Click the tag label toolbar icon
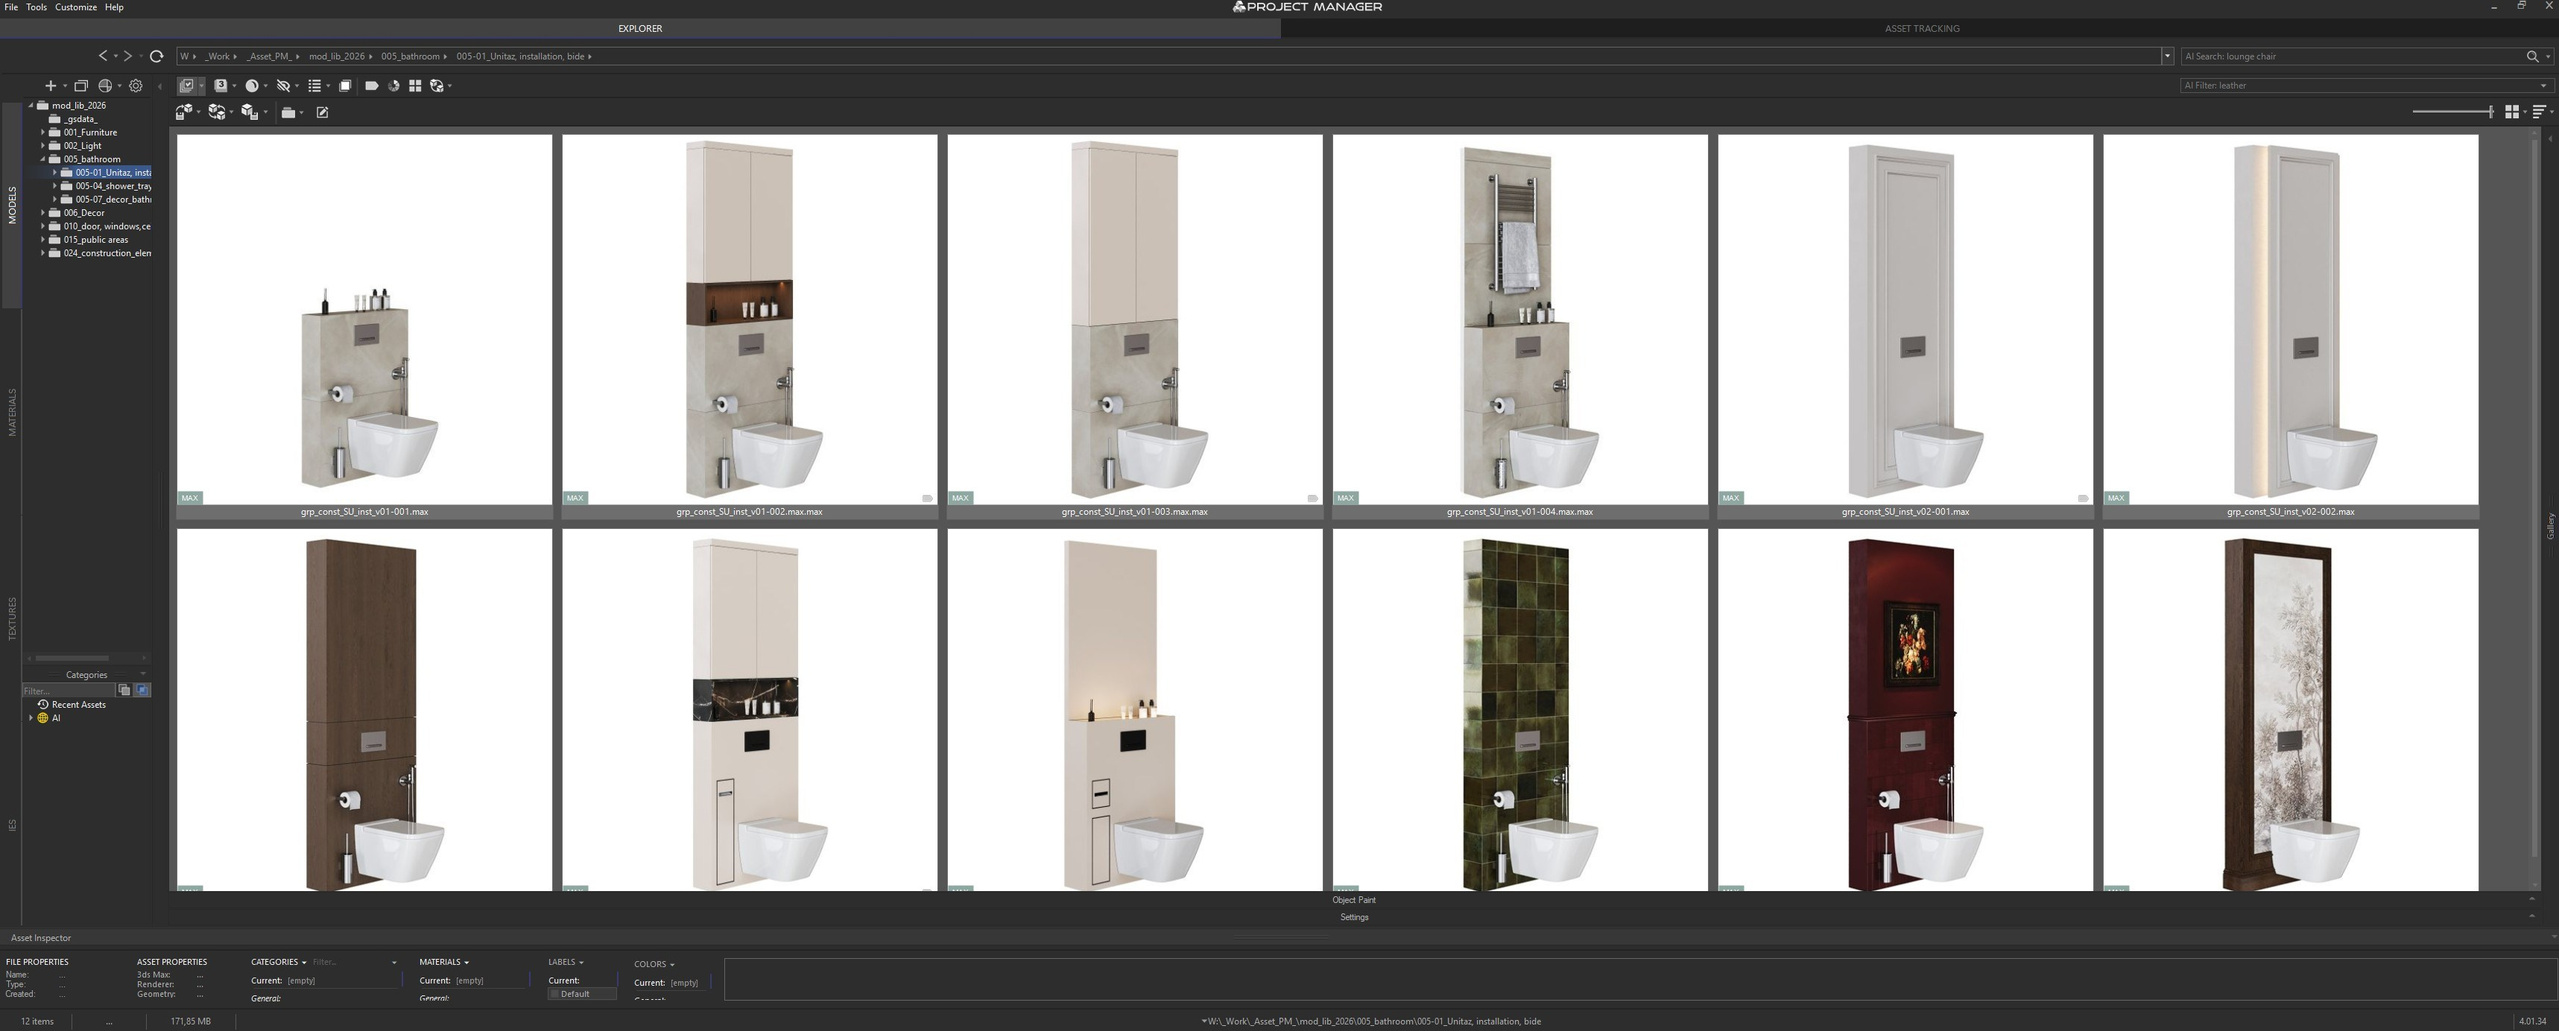The height and width of the screenshot is (1031, 2559). (x=371, y=86)
